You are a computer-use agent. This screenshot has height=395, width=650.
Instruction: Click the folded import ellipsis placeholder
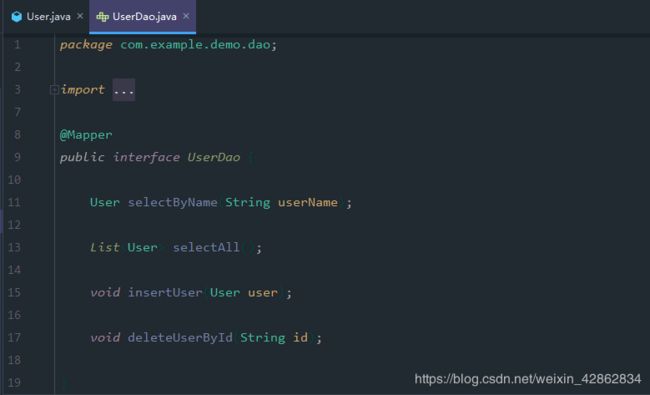click(x=124, y=90)
